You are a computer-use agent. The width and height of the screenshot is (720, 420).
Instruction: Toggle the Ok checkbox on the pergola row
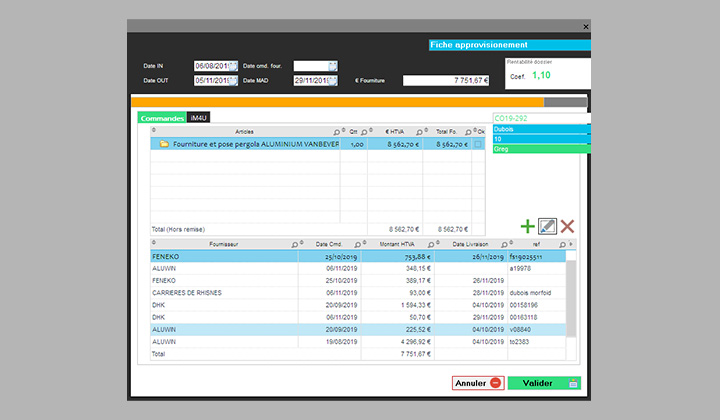coord(478,145)
